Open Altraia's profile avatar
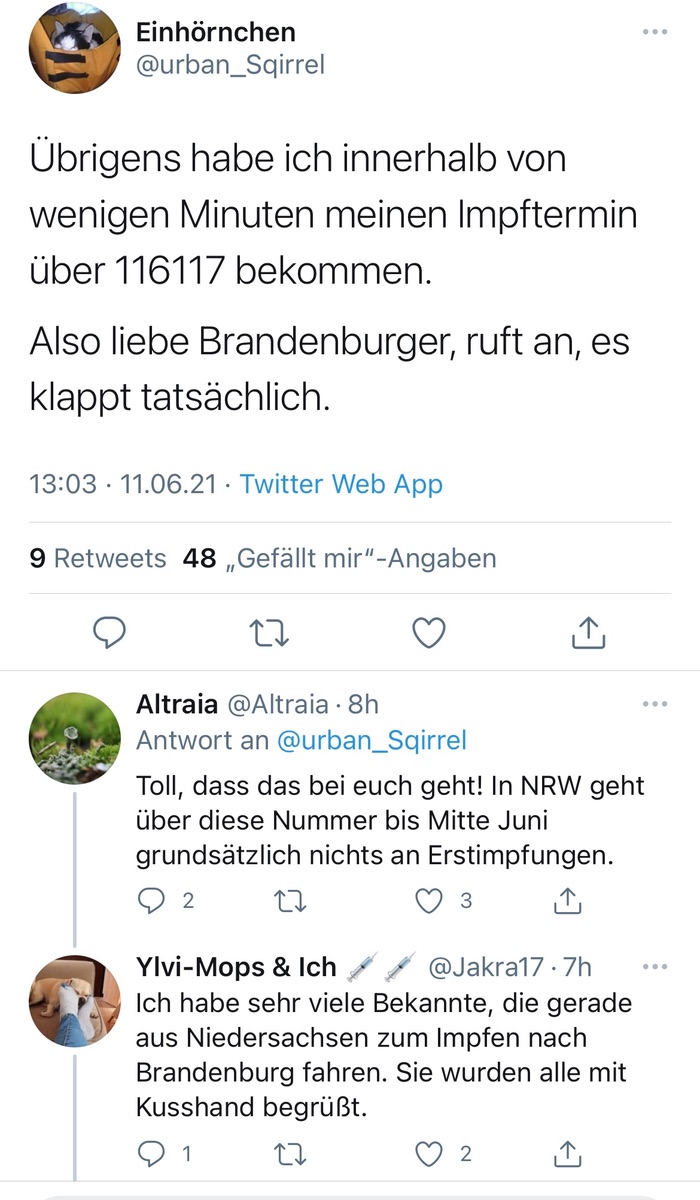Screen dimensions: 700x1200 point(74,738)
